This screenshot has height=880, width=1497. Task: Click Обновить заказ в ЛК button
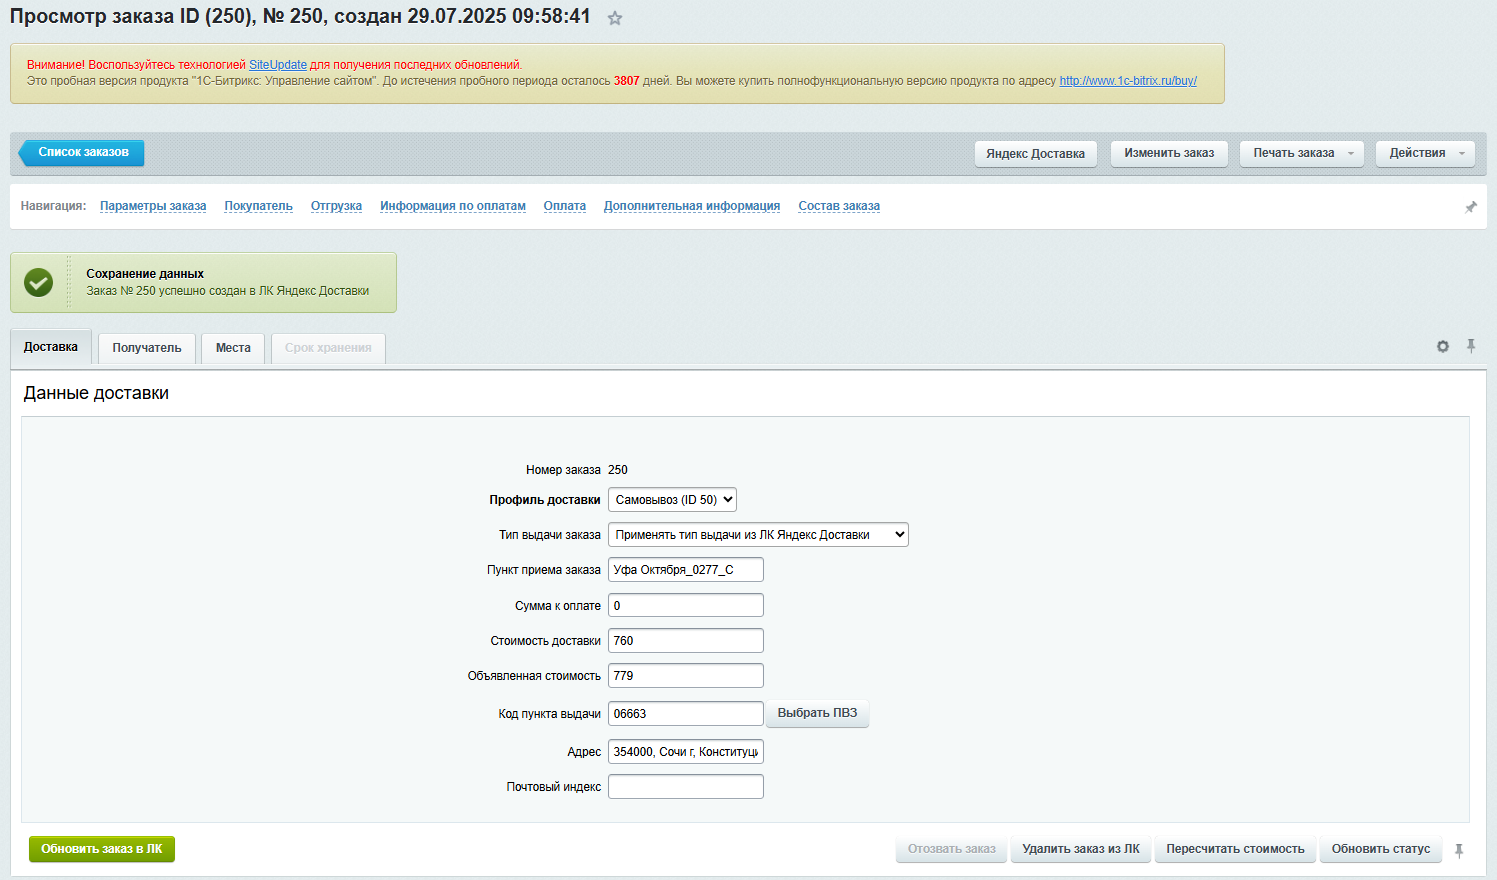pos(102,849)
